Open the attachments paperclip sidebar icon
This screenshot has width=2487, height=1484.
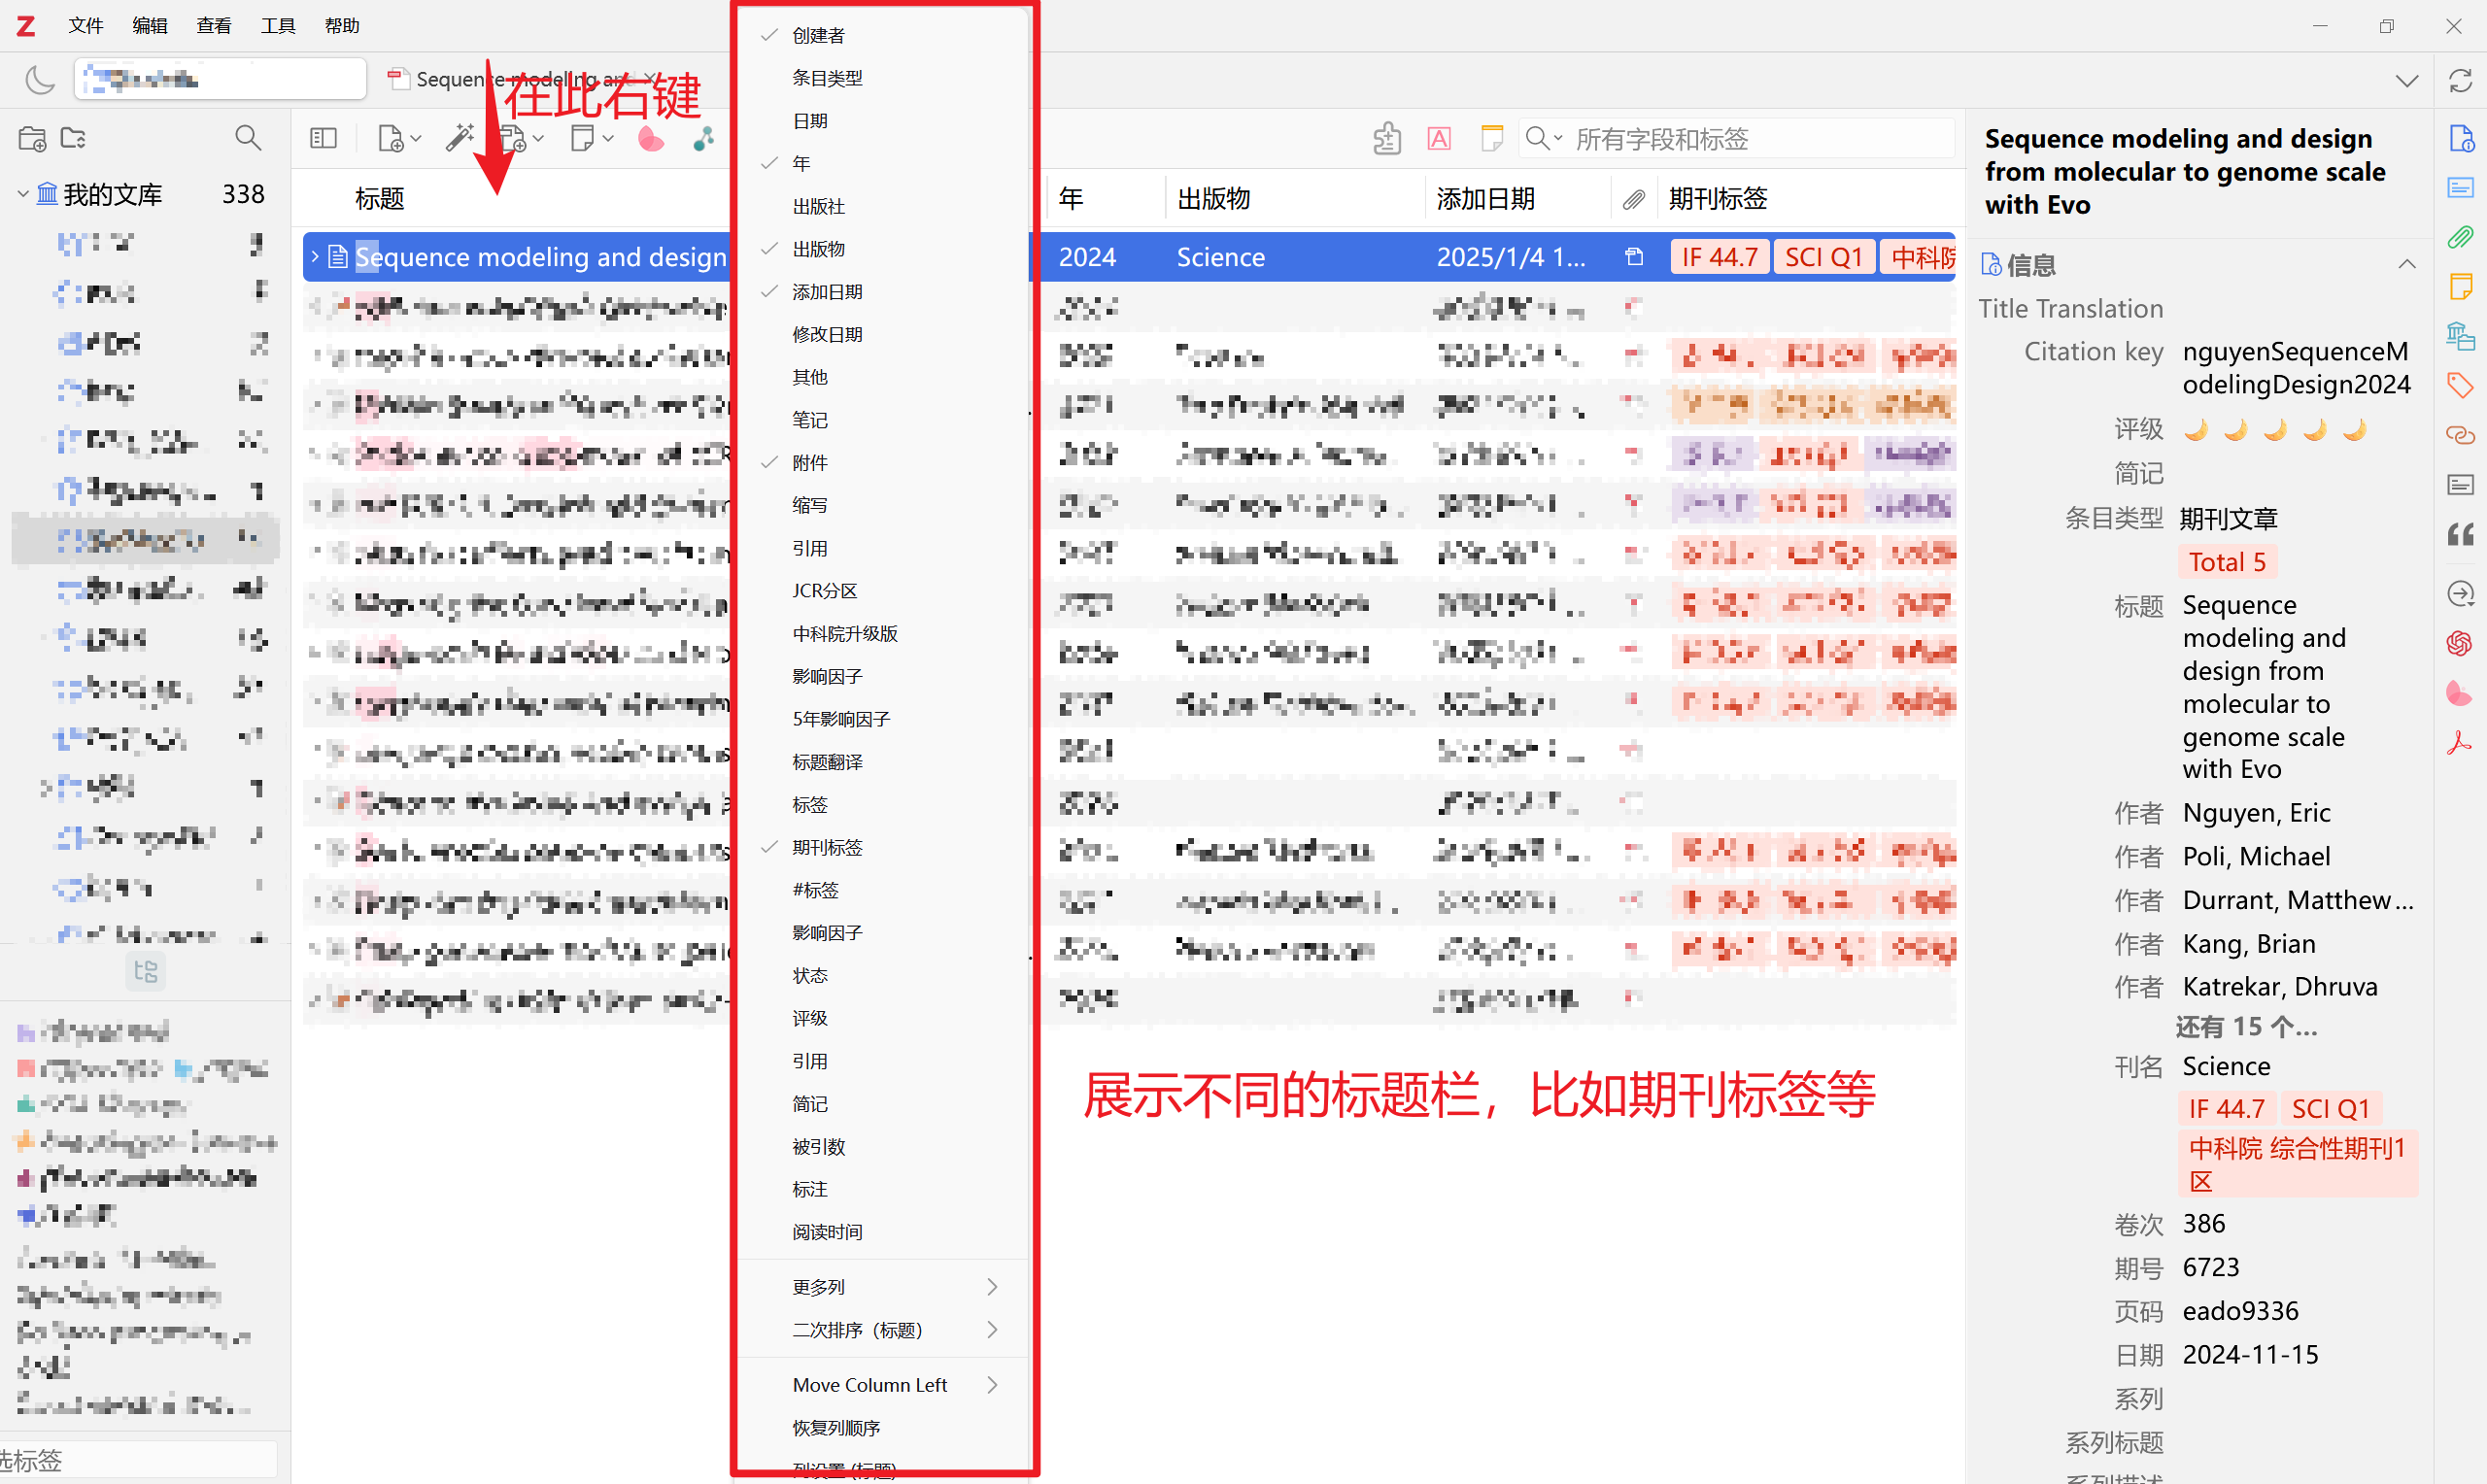(2460, 237)
